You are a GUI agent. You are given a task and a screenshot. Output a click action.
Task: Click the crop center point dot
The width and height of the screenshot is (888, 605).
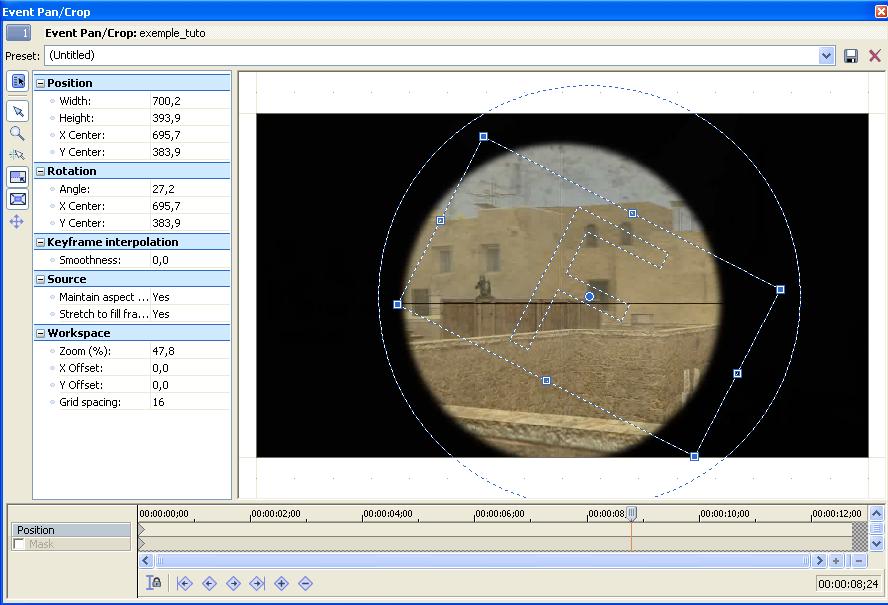coord(590,296)
